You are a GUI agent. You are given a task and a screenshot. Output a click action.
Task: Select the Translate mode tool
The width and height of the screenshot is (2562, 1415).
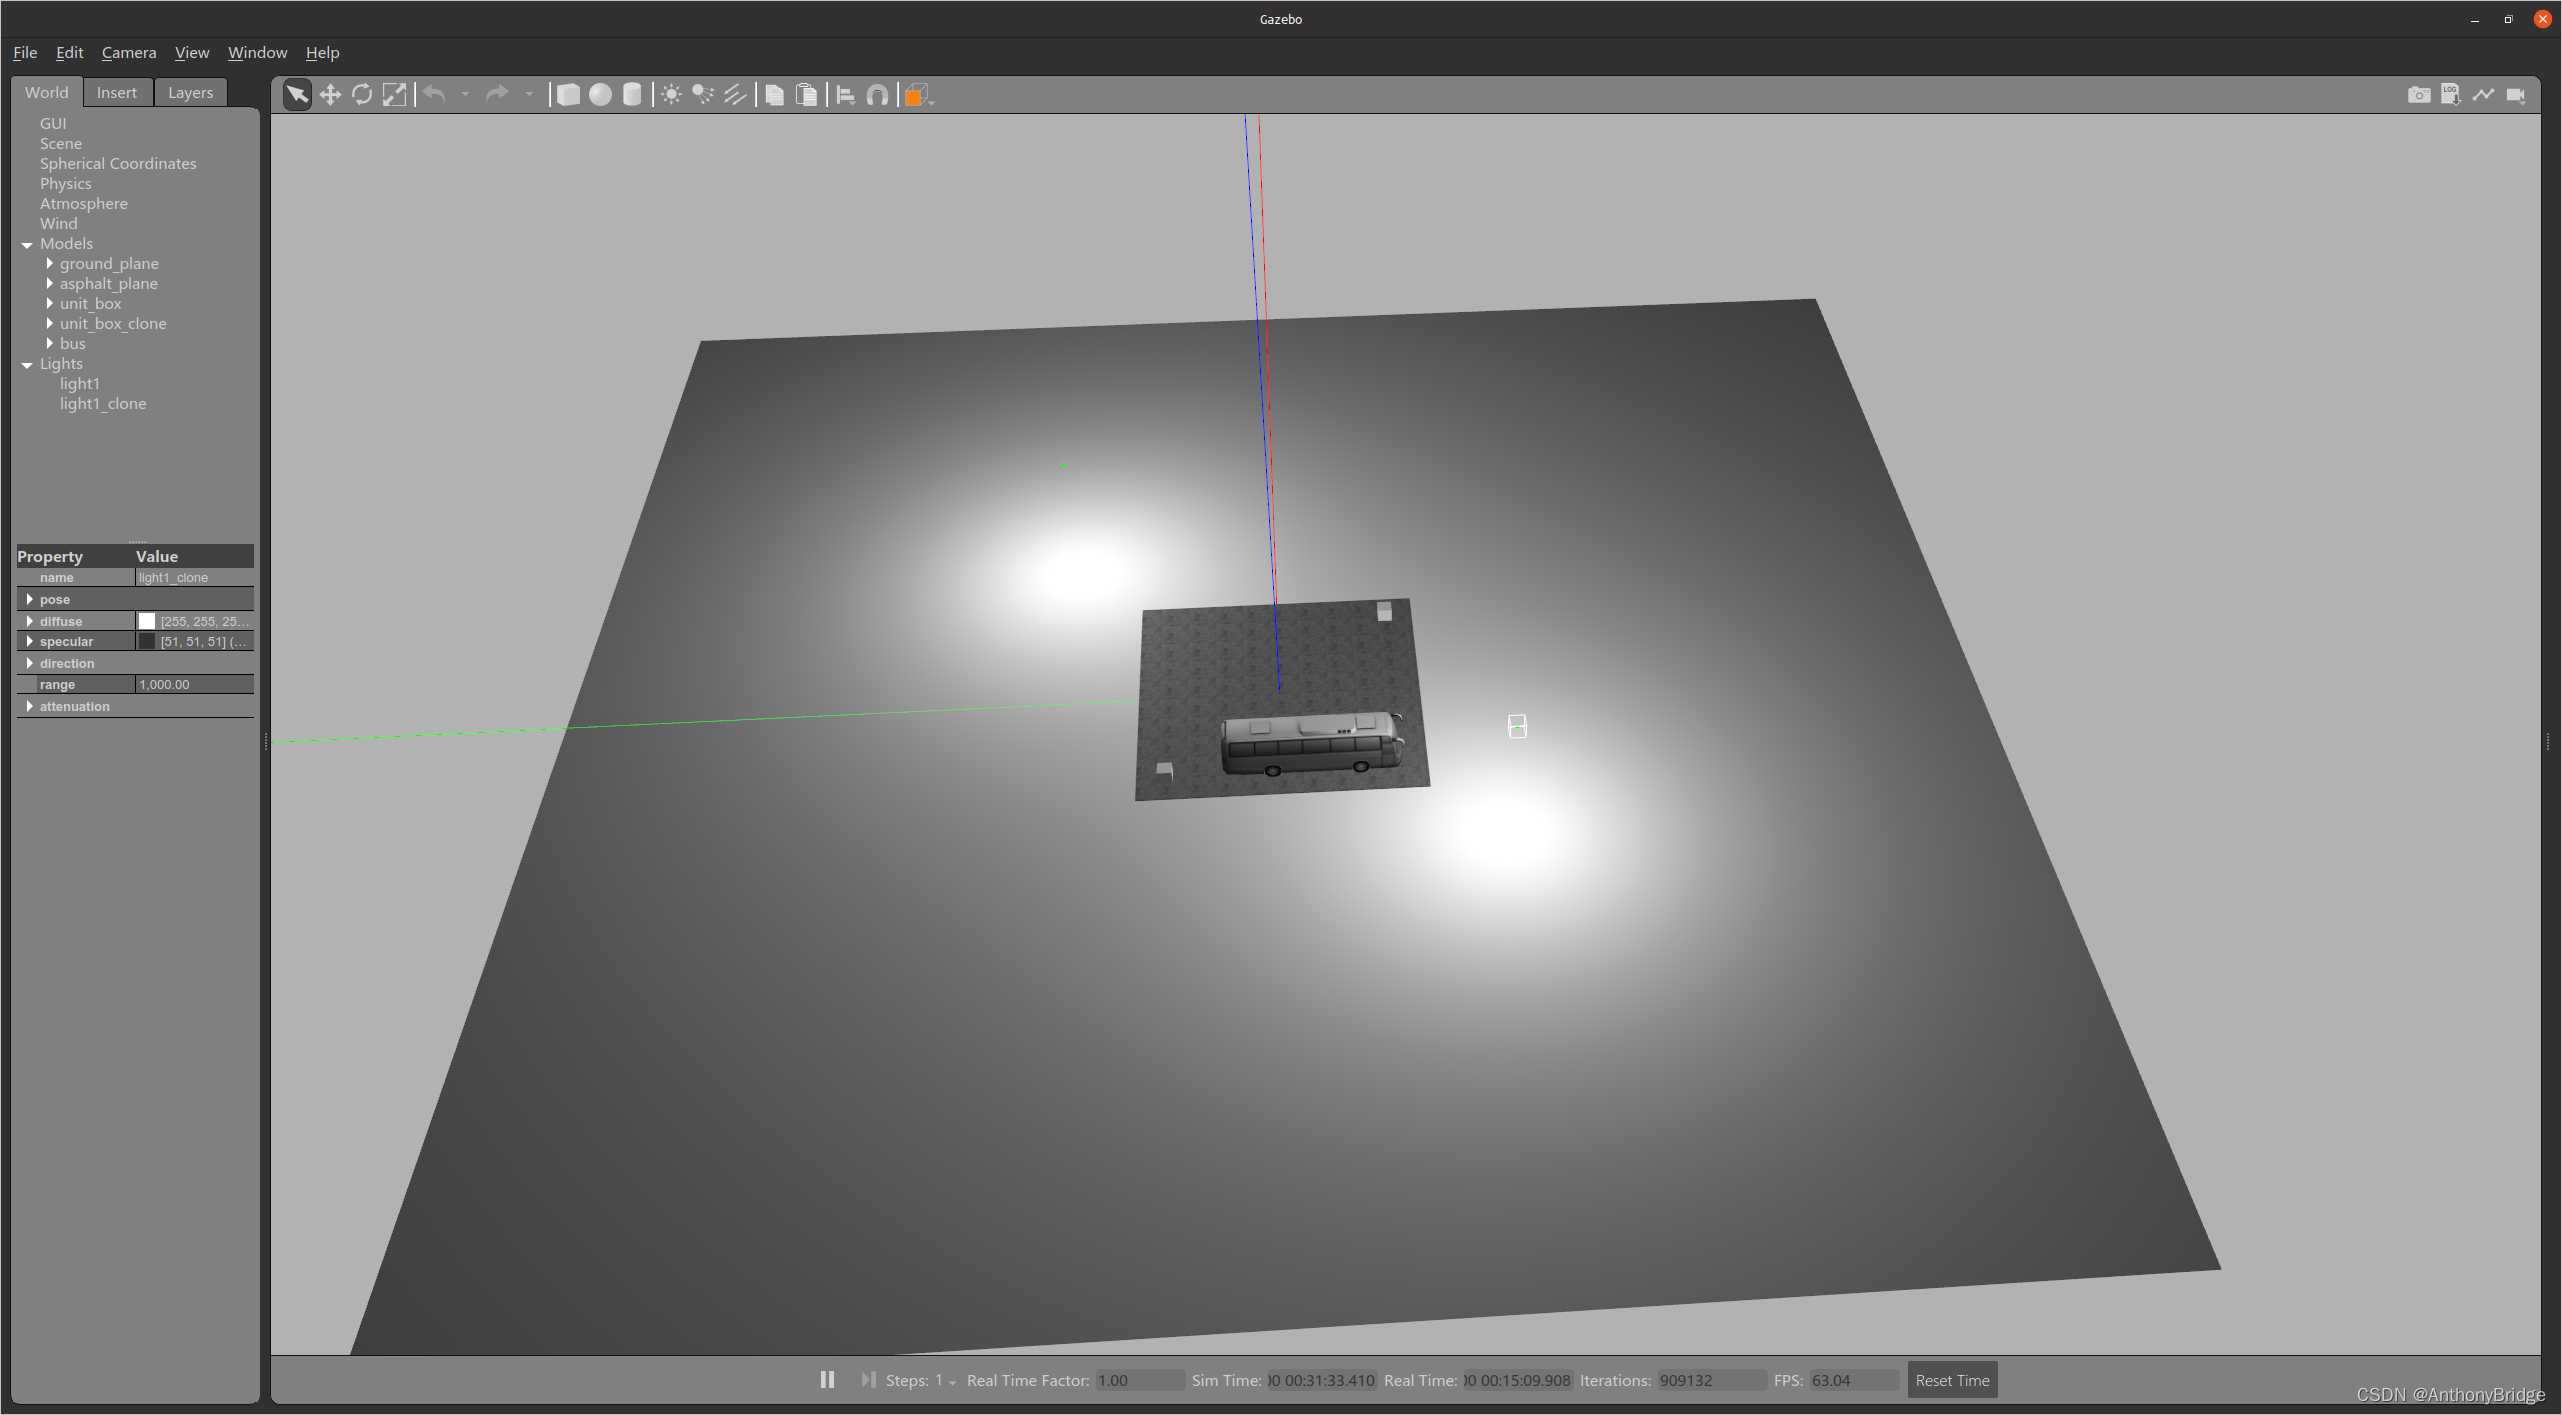point(330,95)
